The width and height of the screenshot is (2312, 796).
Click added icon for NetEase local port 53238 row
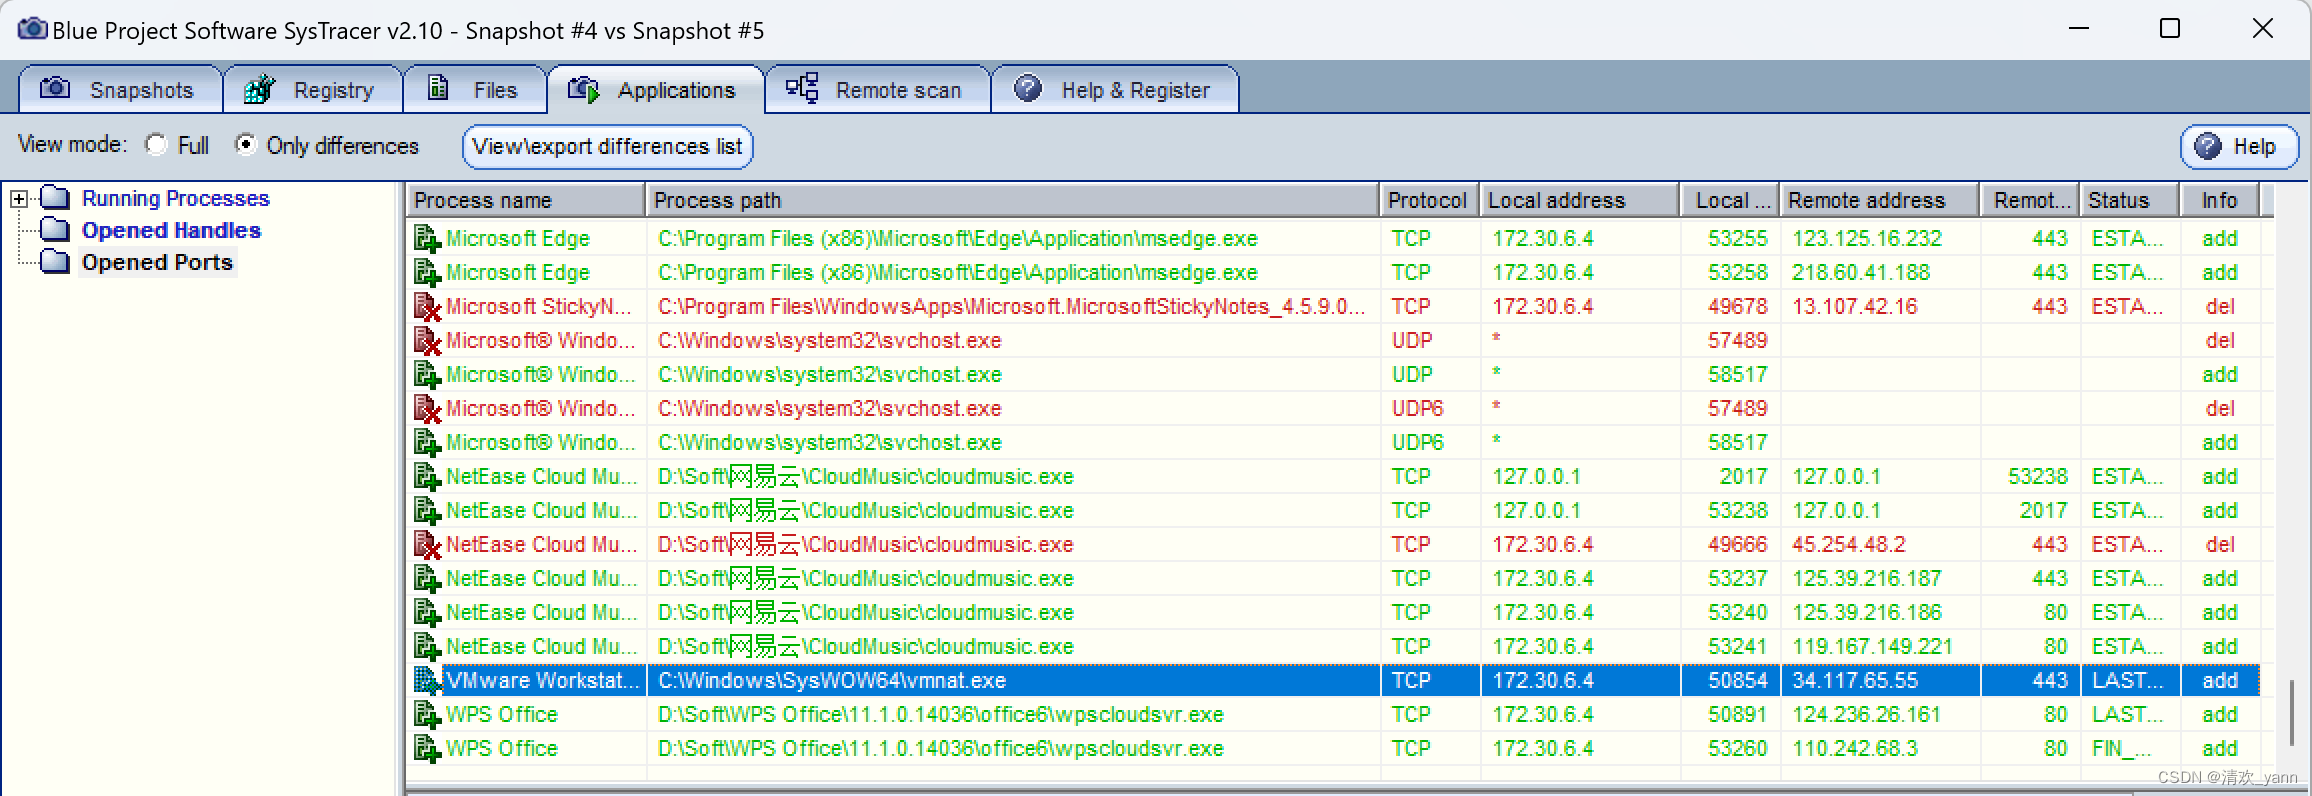pyautogui.click(x=428, y=511)
